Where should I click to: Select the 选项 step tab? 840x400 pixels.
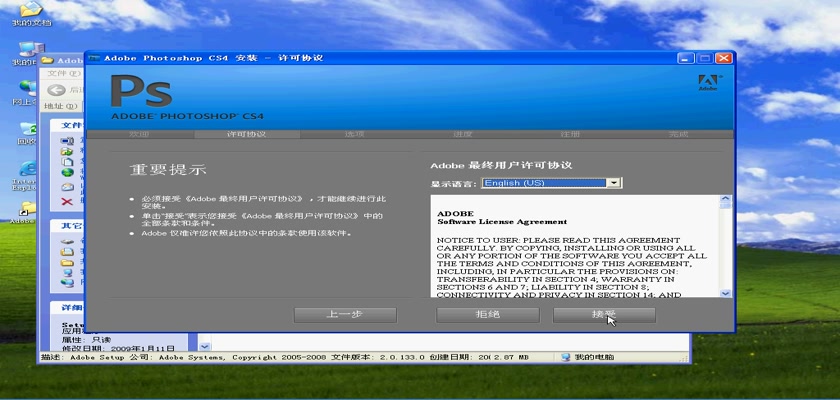[354, 134]
